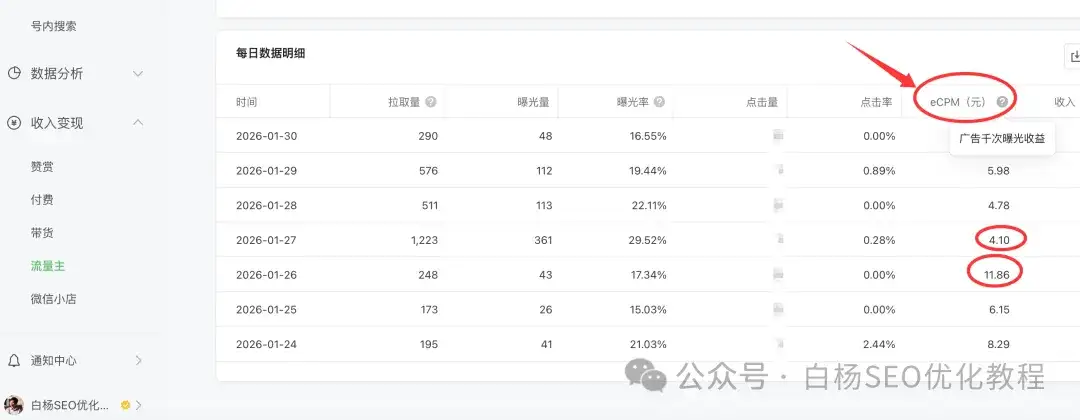Expand the 数据分析 menu chevron
The height and width of the screenshot is (420, 1080).
point(138,73)
